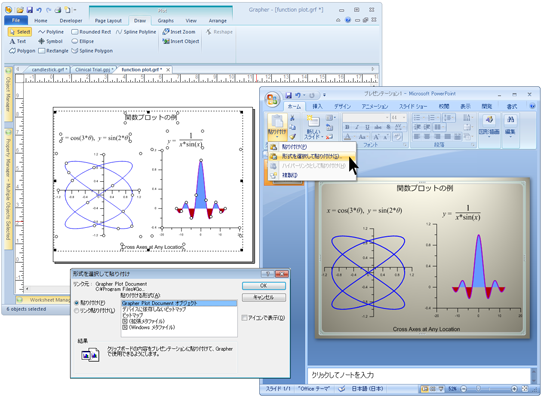Open the Graphs ribbon tab
Image resolution: width=550 pixels, height=400 pixels.
click(x=166, y=21)
